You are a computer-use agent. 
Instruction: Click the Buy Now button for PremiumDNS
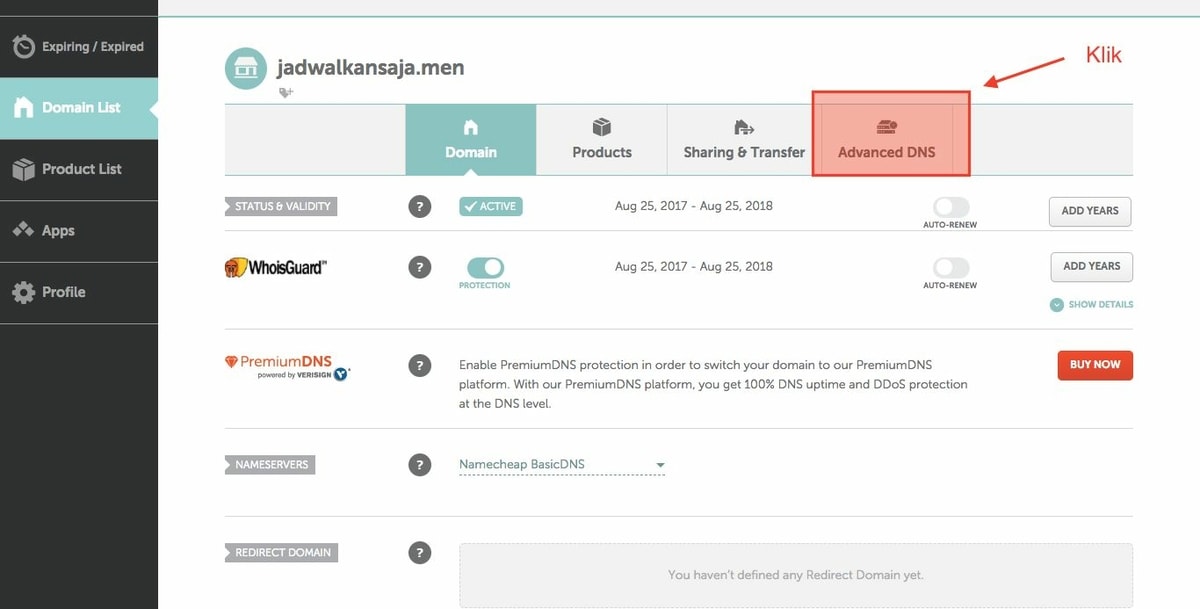click(1095, 365)
